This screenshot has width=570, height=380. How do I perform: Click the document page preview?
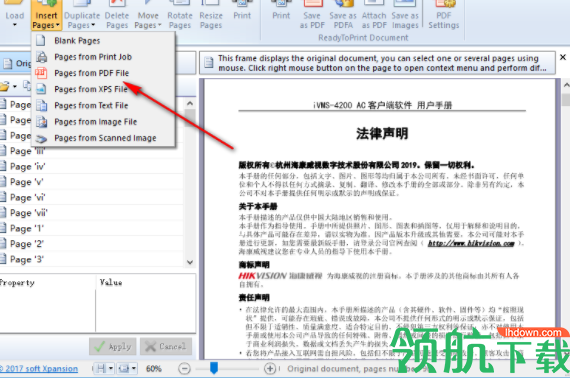(x=380, y=219)
